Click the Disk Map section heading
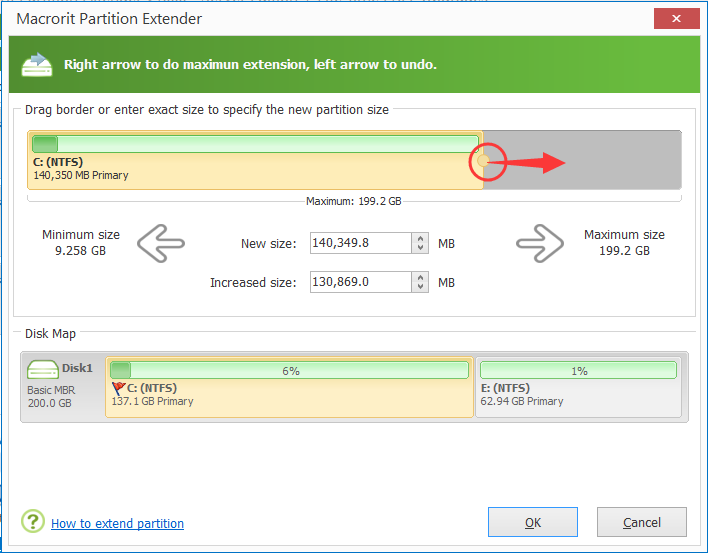Screen dimensions: 708x553 (50, 334)
